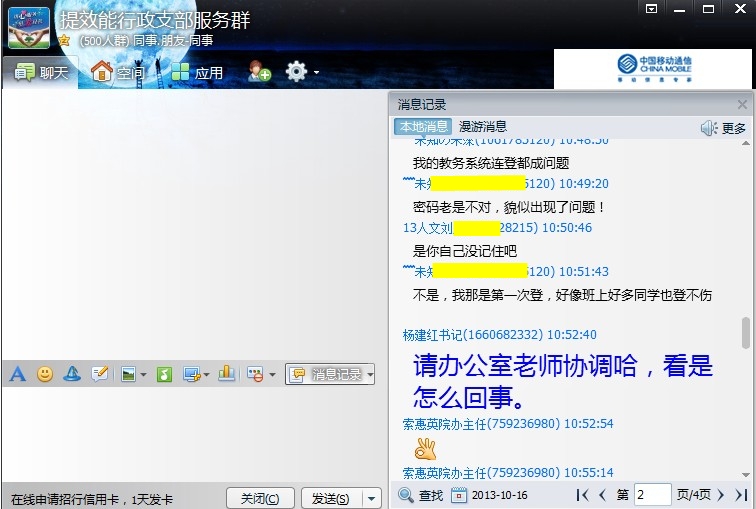Click the message history scrollbar thumb

pyautogui.click(x=746, y=333)
